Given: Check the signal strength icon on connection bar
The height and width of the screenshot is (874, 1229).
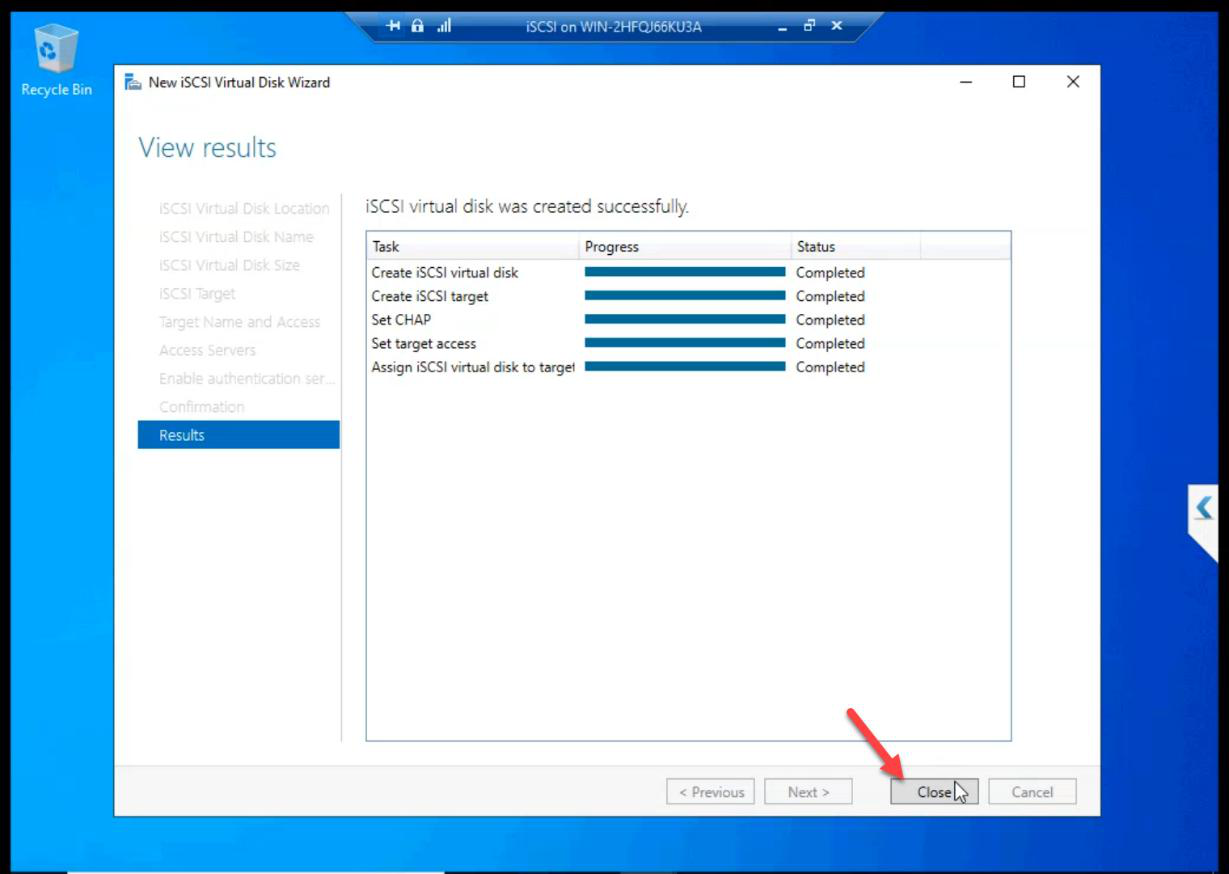Looking at the screenshot, I should pyautogui.click(x=444, y=26).
